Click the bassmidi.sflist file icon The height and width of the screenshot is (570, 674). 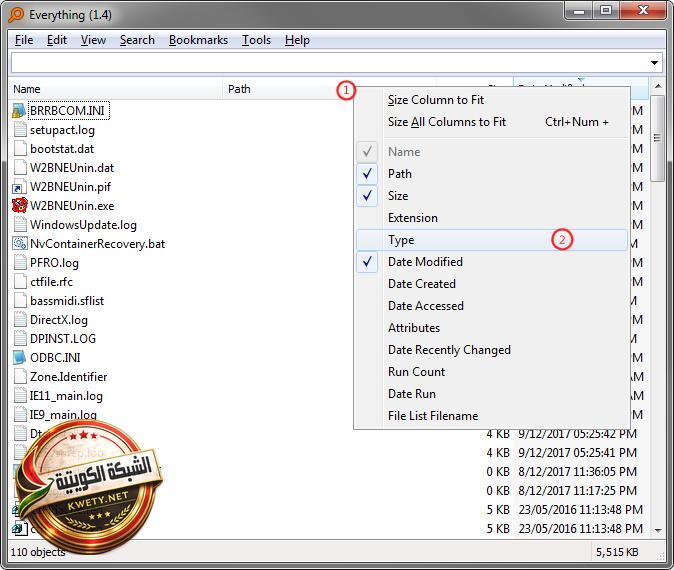[19, 301]
